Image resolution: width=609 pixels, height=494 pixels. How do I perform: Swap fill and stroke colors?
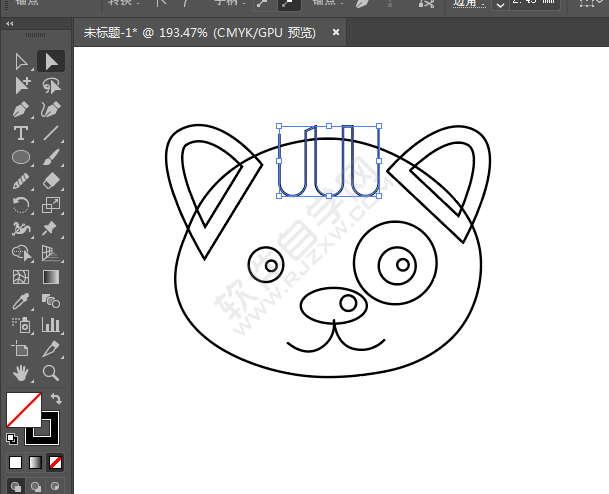[56, 399]
